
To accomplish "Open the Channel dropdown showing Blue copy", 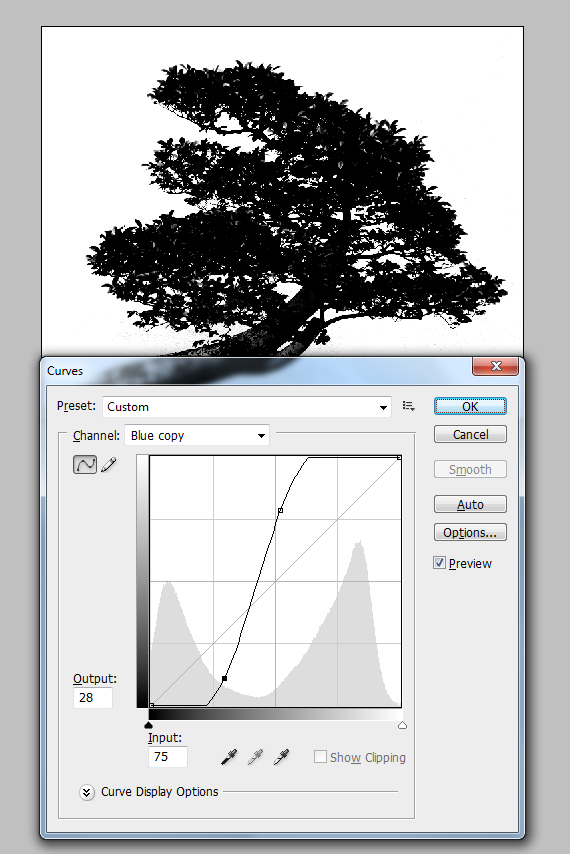I will [197, 435].
